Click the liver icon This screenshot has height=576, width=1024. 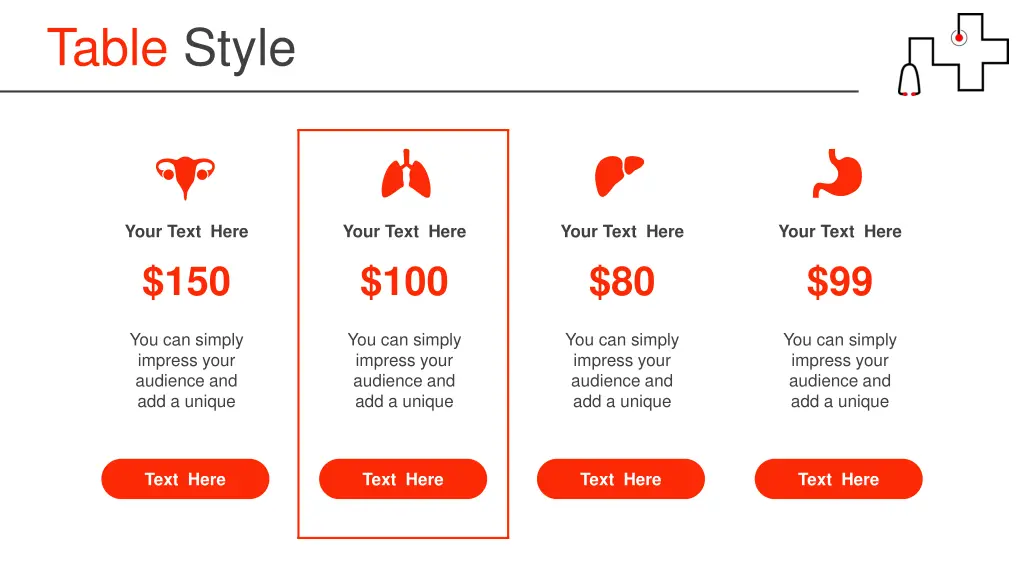coord(619,176)
